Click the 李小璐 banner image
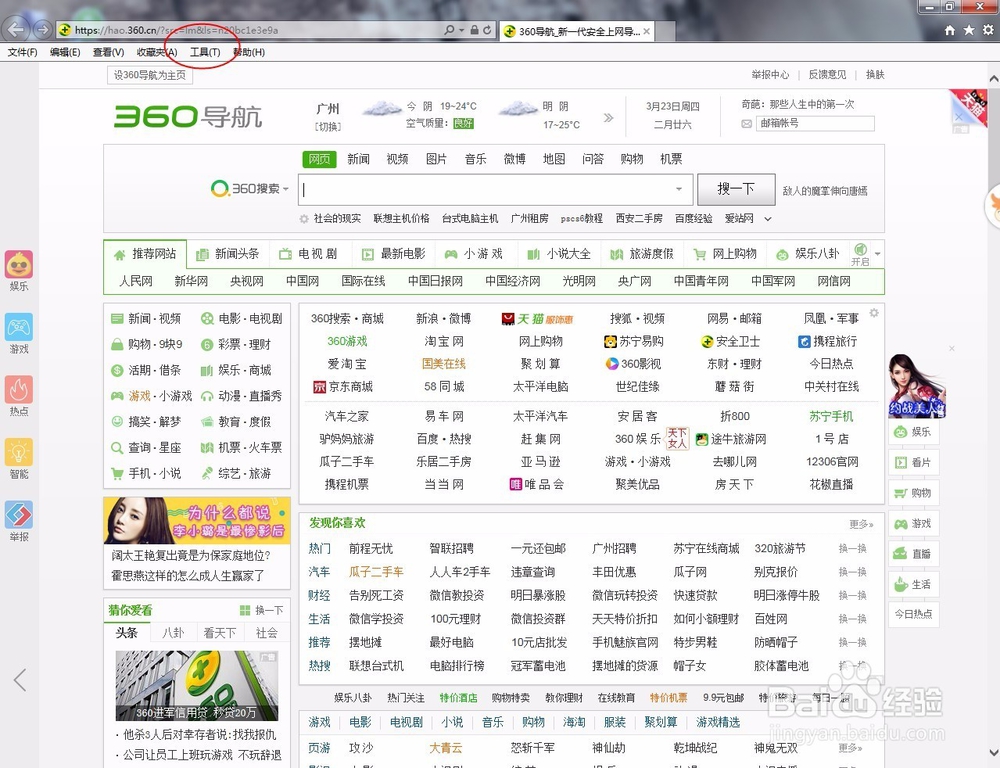This screenshot has width=1000, height=768. coord(196,521)
